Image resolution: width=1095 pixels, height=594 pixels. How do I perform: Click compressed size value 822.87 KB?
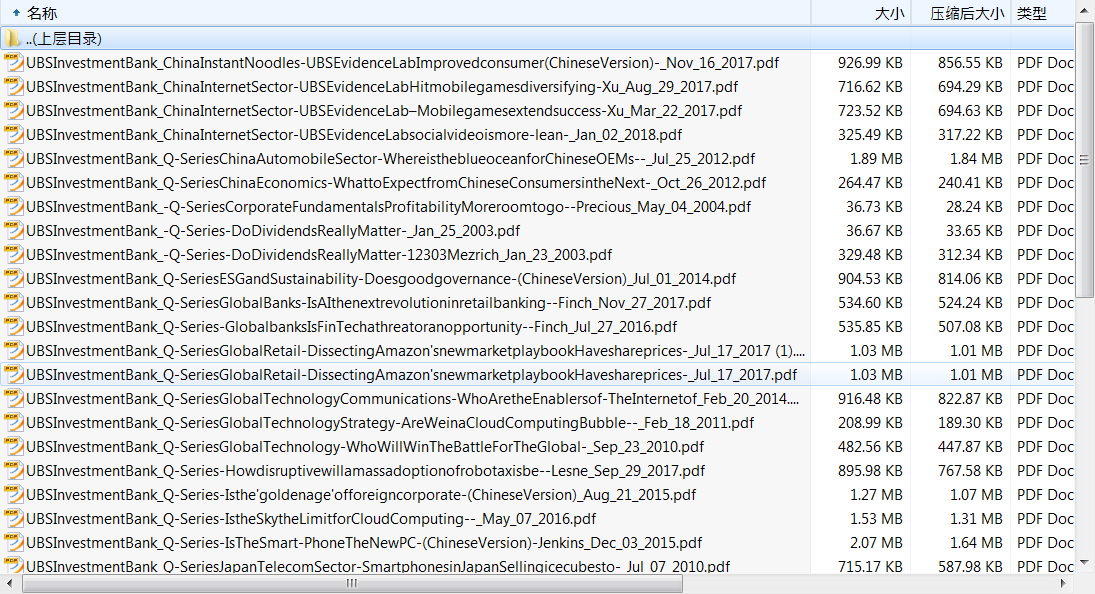click(970, 399)
